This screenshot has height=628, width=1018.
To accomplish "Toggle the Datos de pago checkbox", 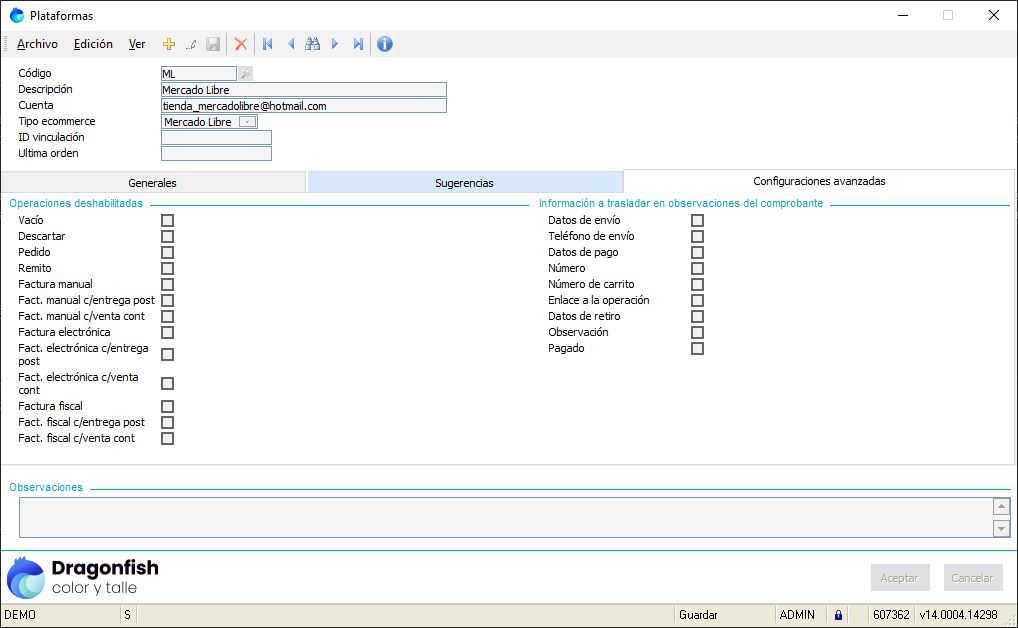I will click(697, 253).
